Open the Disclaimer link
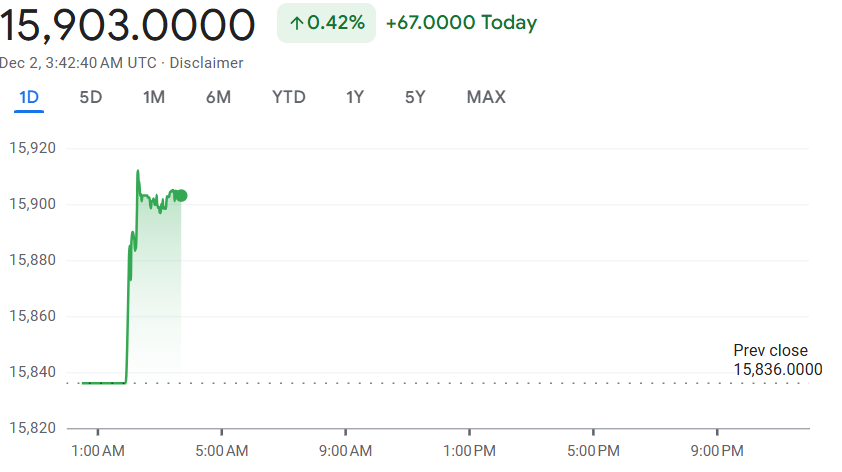The height and width of the screenshot is (472, 842). click(206, 63)
